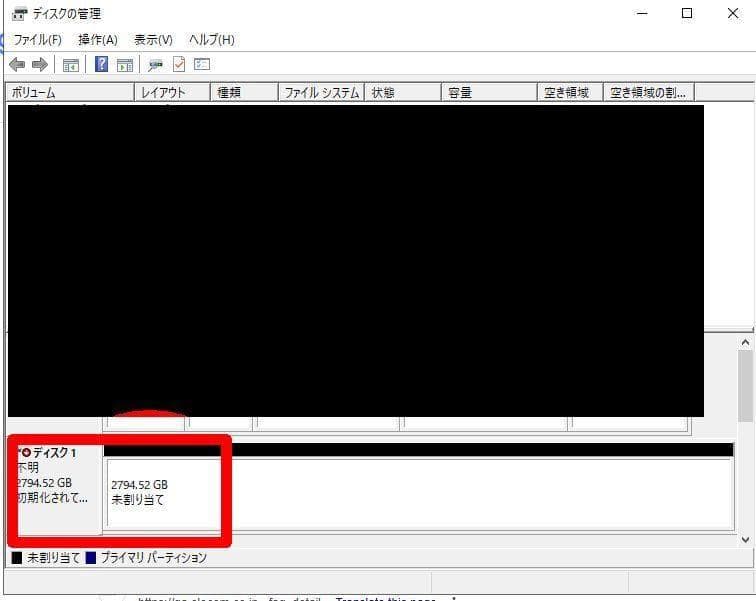
Task: Click the black 未割り当て legend swatch
Action: pos(16,558)
